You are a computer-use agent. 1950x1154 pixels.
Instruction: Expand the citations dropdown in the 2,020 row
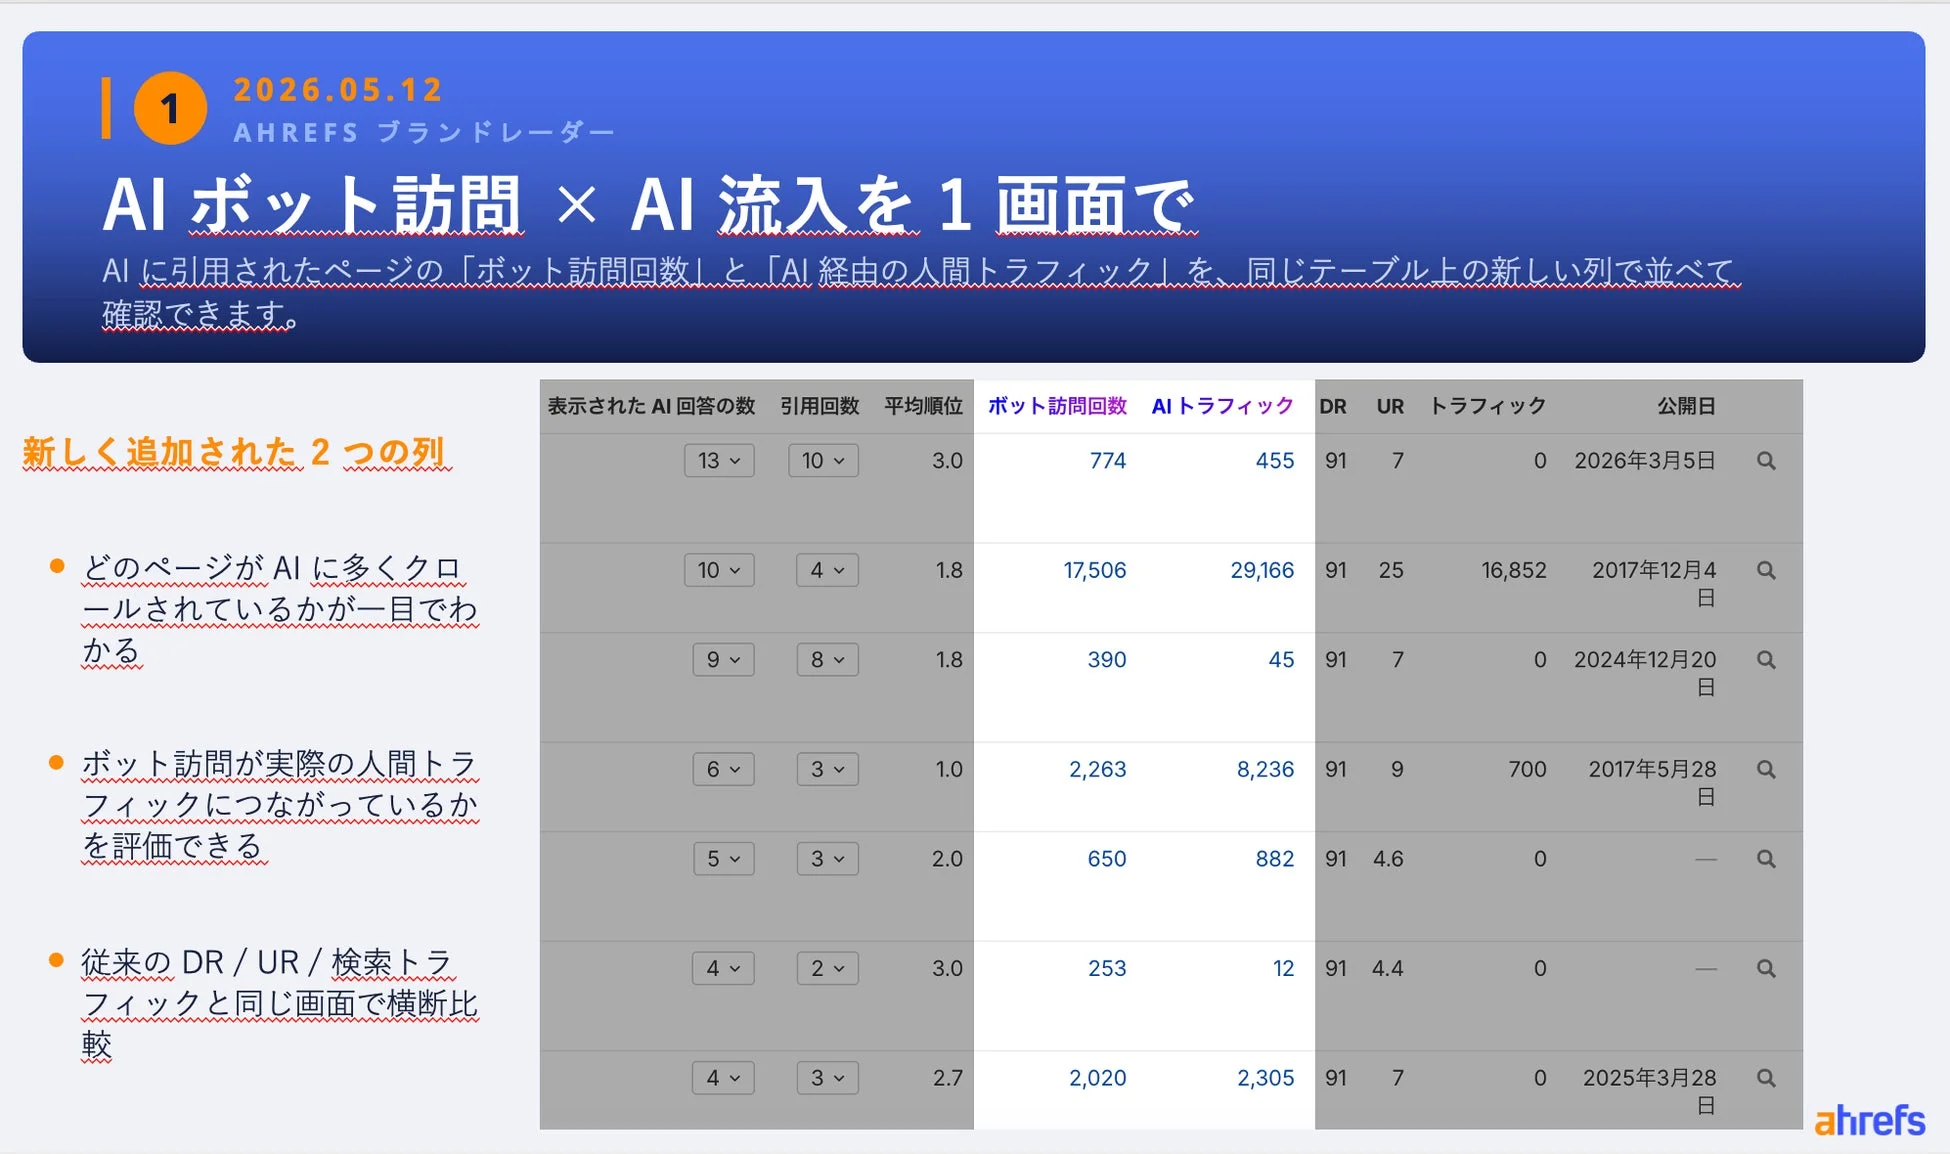click(827, 1078)
